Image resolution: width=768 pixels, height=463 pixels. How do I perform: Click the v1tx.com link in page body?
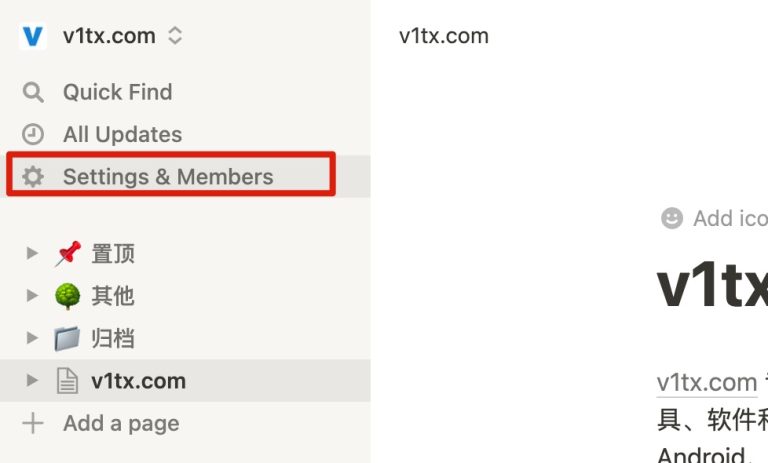706,382
